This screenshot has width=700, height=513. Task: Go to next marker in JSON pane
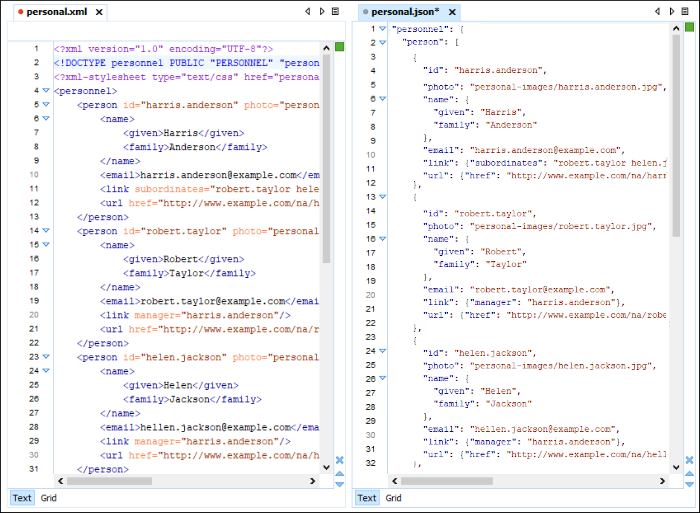click(689, 483)
